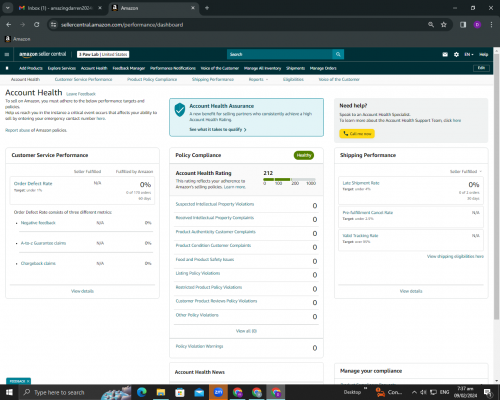Open the 3 Paw Lab marketplace switcher
This screenshot has width=500, height=400.
(103, 54)
